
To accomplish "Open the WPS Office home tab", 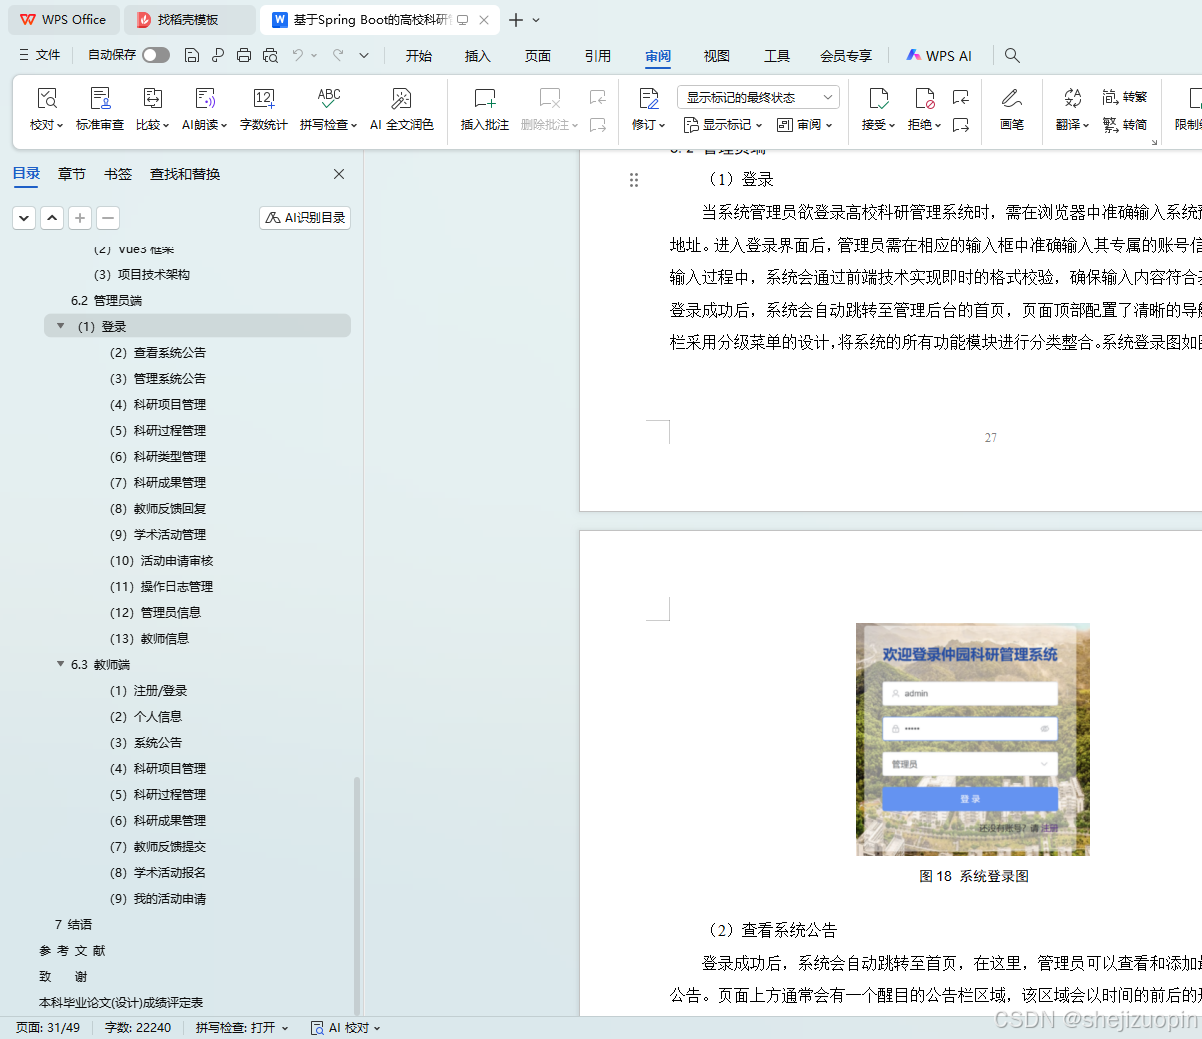I will pyautogui.click(x=64, y=20).
